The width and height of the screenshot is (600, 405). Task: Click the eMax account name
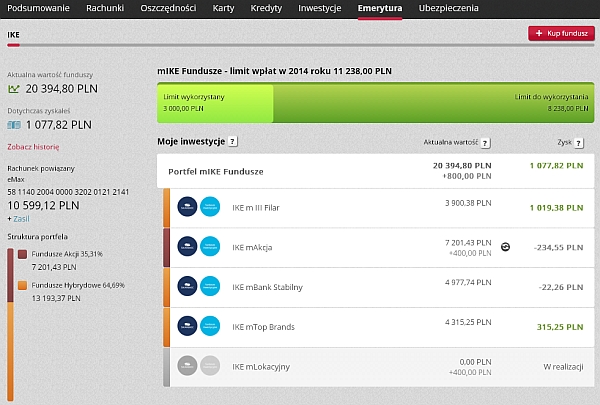[16, 179]
